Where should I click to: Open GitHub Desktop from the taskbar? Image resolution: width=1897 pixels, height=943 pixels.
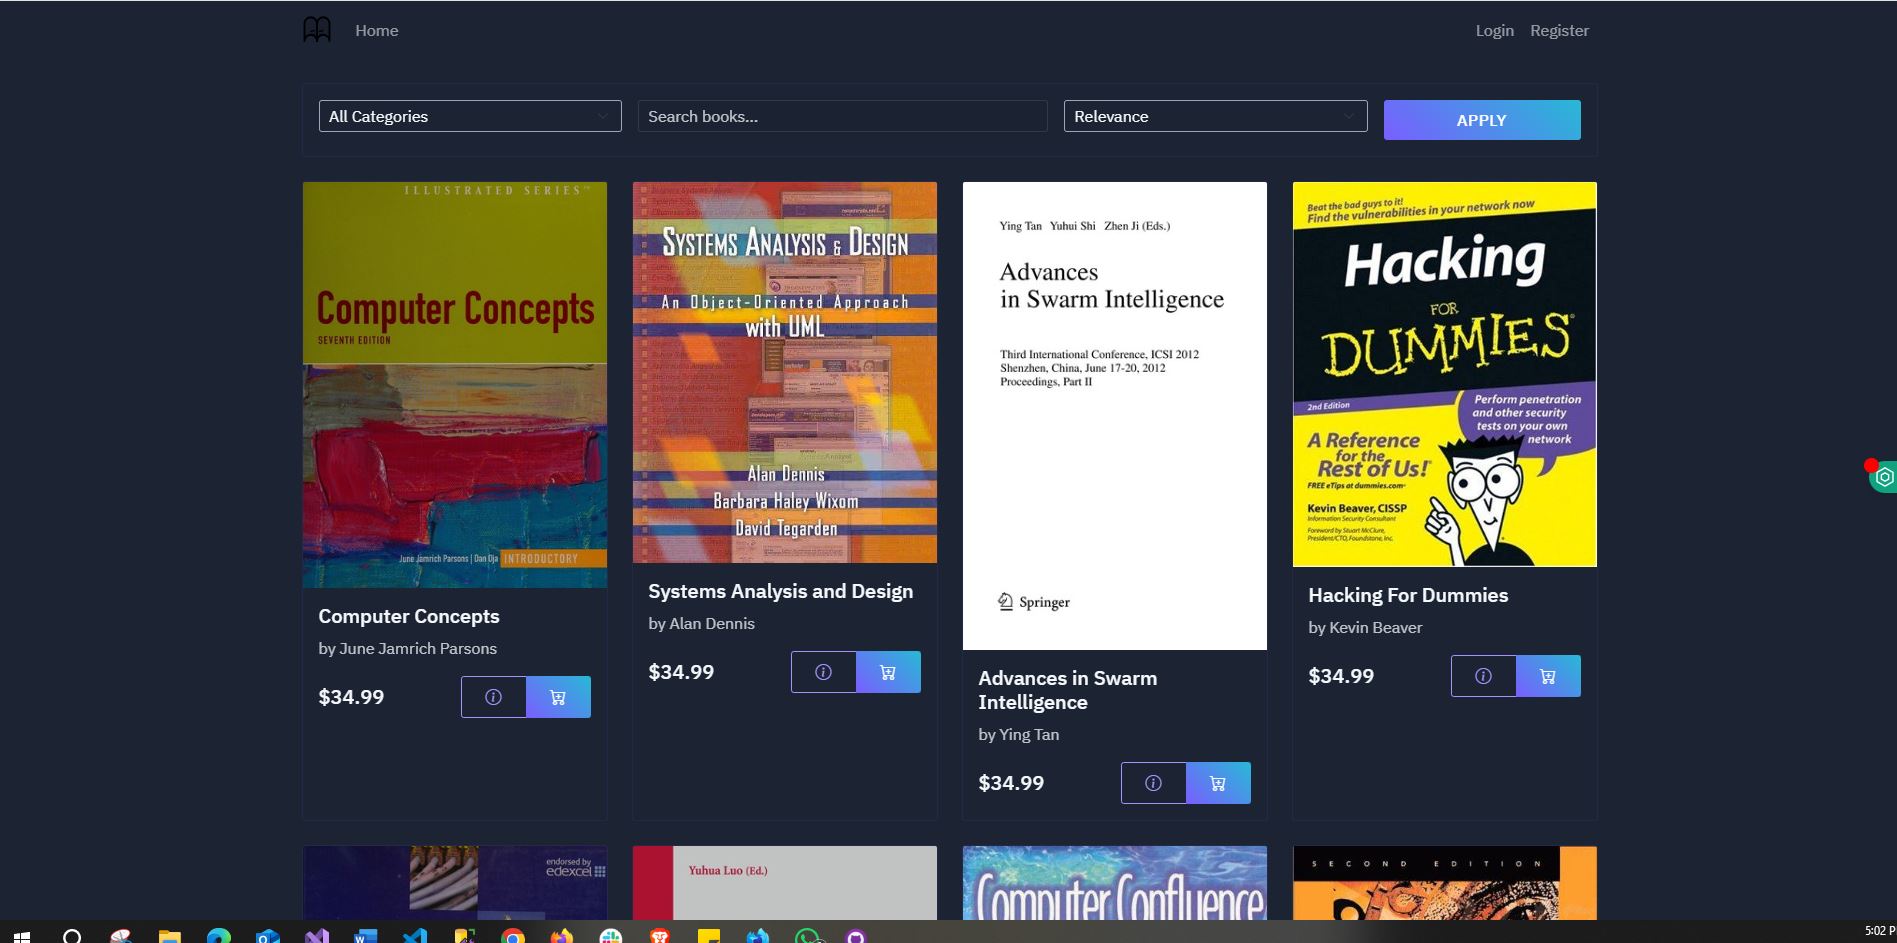[x=855, y=937]
